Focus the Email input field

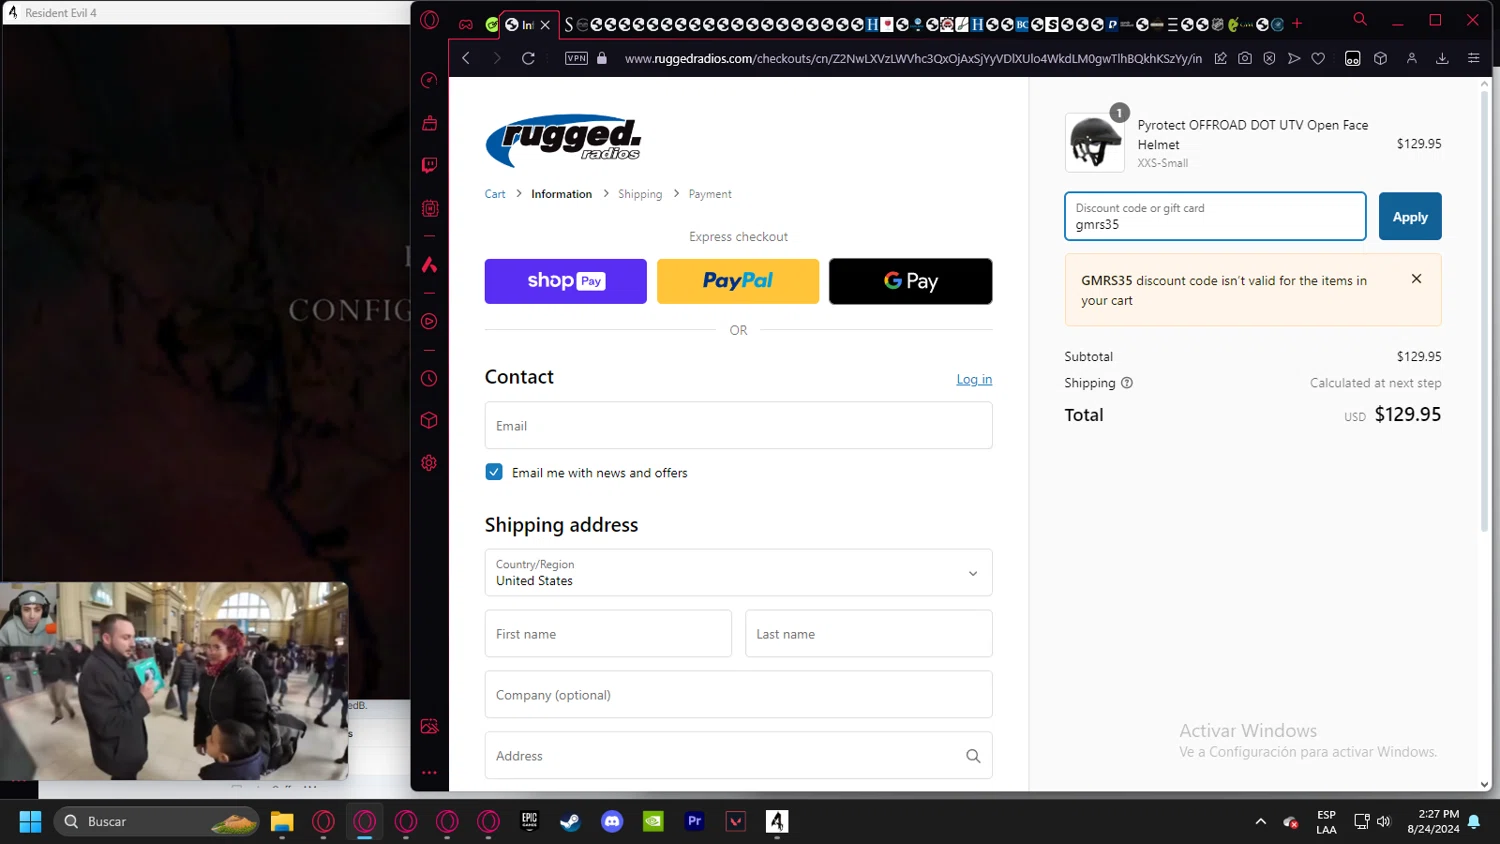739,425
